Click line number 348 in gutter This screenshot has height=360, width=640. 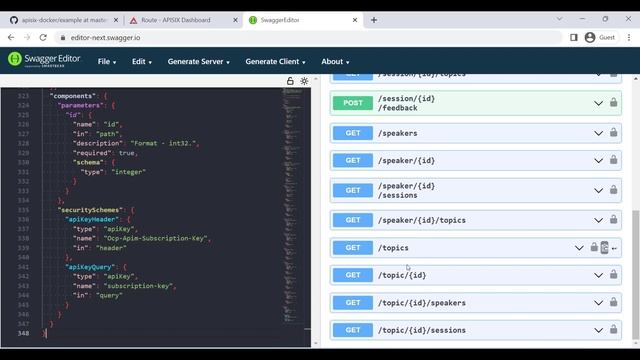[23, 333]
